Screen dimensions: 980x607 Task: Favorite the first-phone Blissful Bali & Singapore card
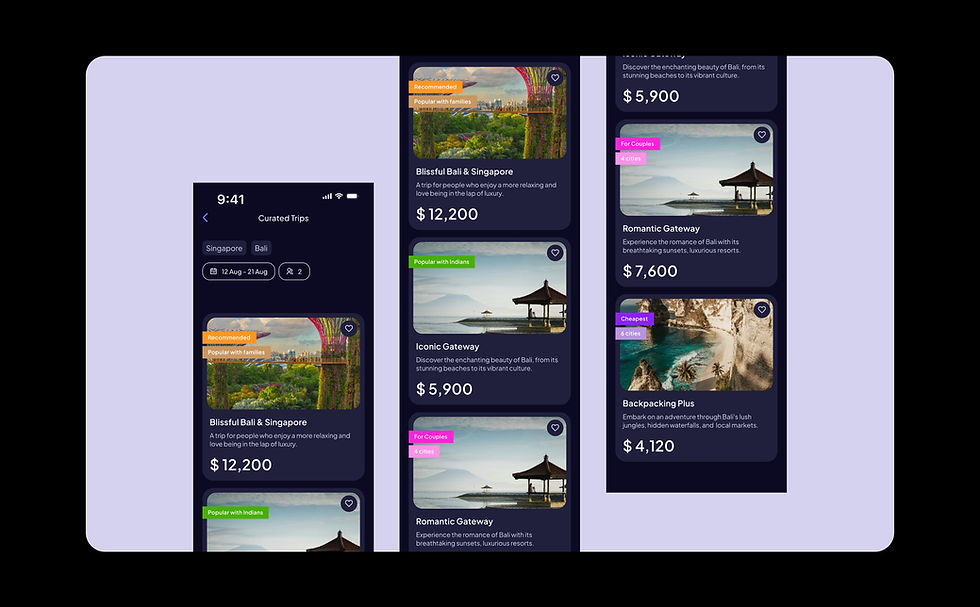pos(349,329)
